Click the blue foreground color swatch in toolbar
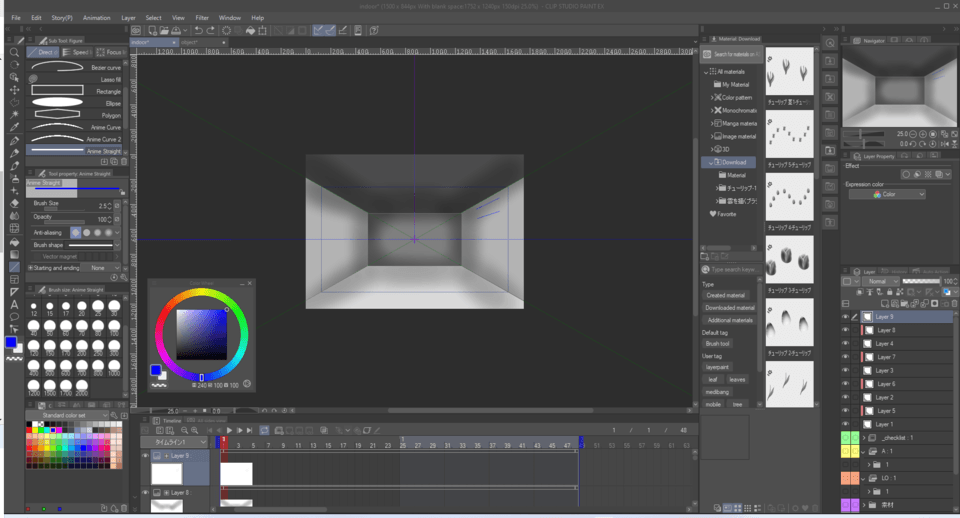960x518 pixels. (x=10, y=342)
